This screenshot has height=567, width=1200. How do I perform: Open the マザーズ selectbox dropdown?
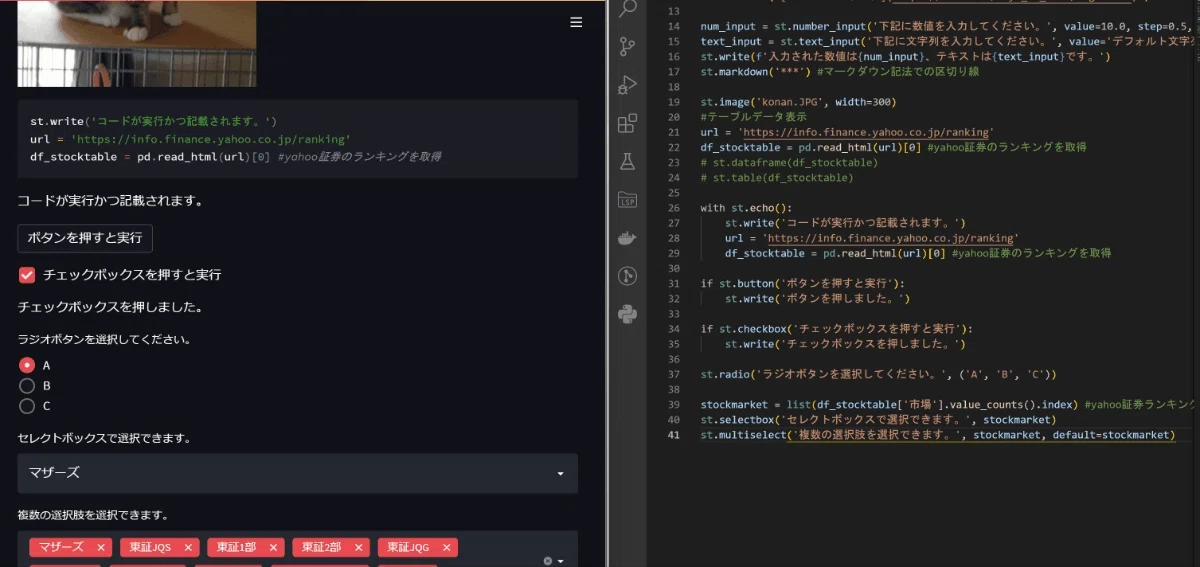pyautogui.click(x=297, y=473)
